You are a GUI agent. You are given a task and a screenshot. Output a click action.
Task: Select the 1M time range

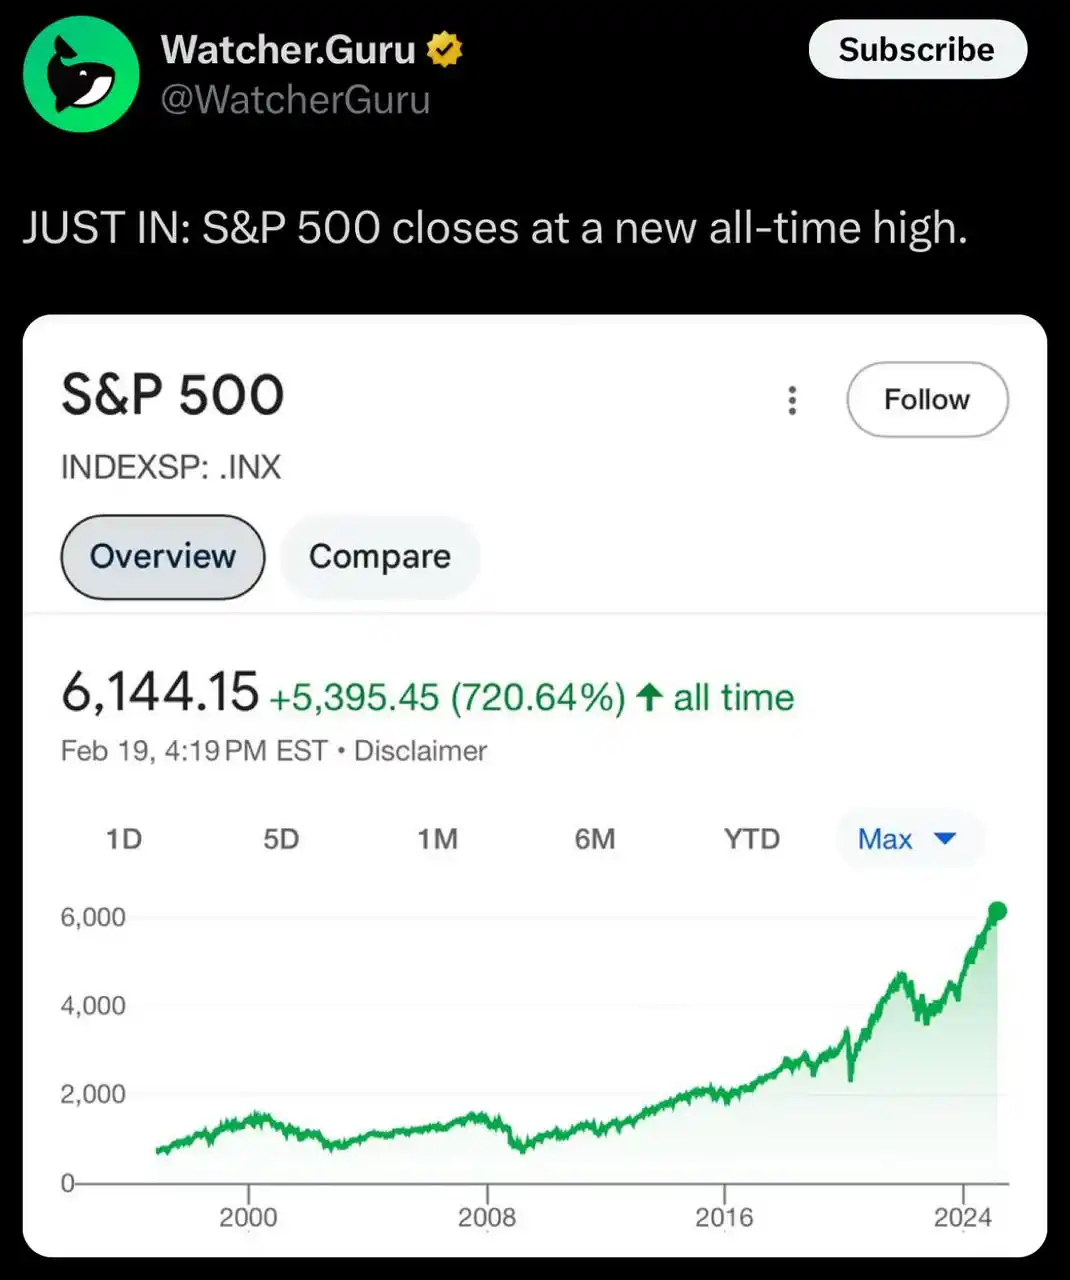[x=438, y=838]
